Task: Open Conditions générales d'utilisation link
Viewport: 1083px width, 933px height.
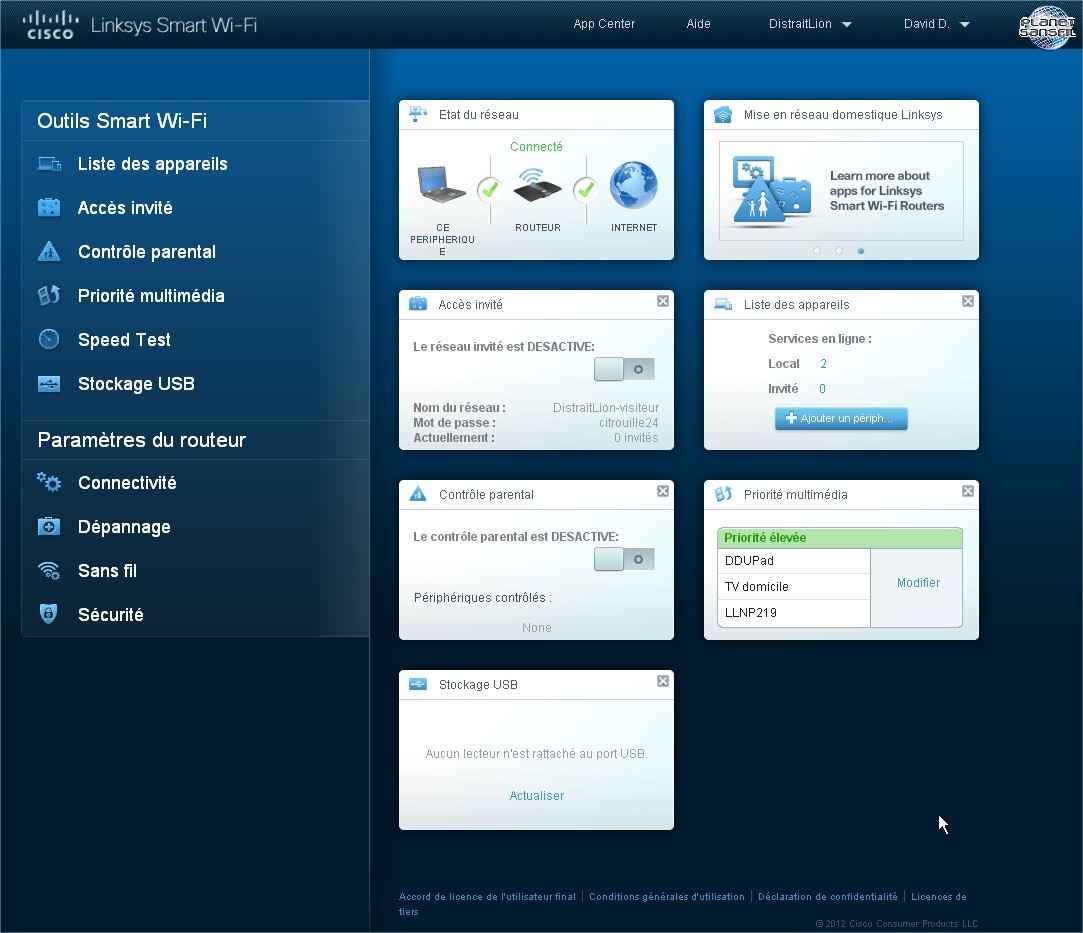Action: (x=667, y=896)
